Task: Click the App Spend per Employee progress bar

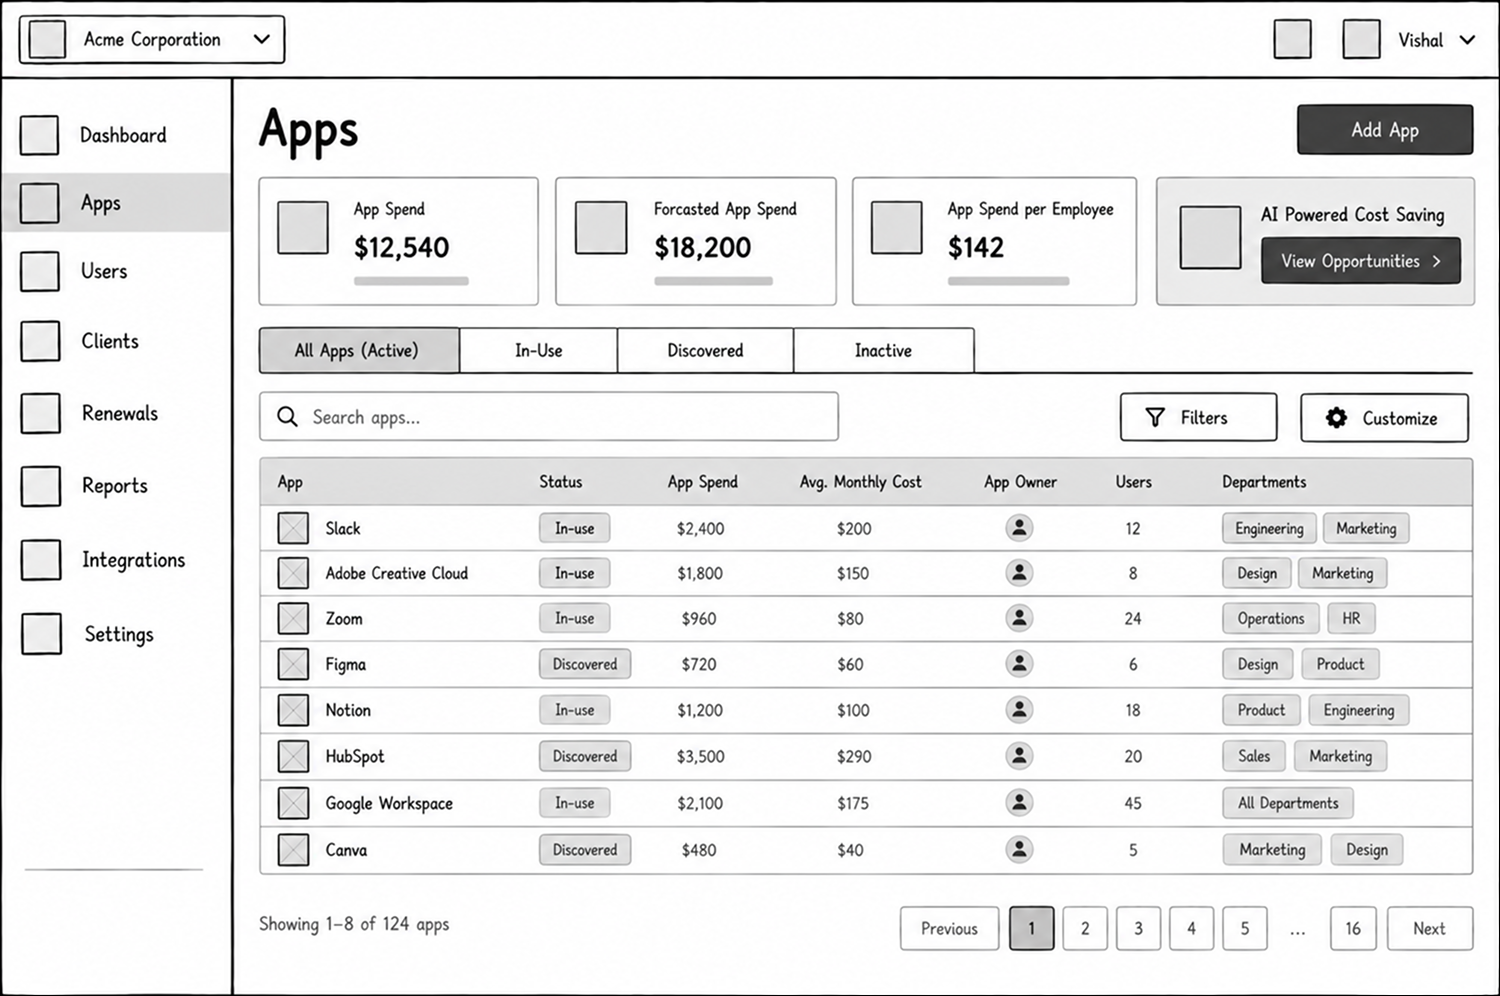Action: click(x=1008, y=281)
